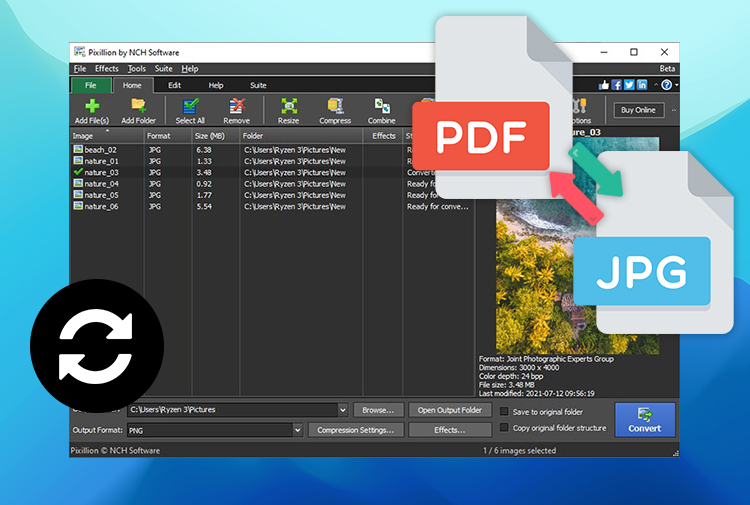Select the beach_02 file name

pos(101,150)
